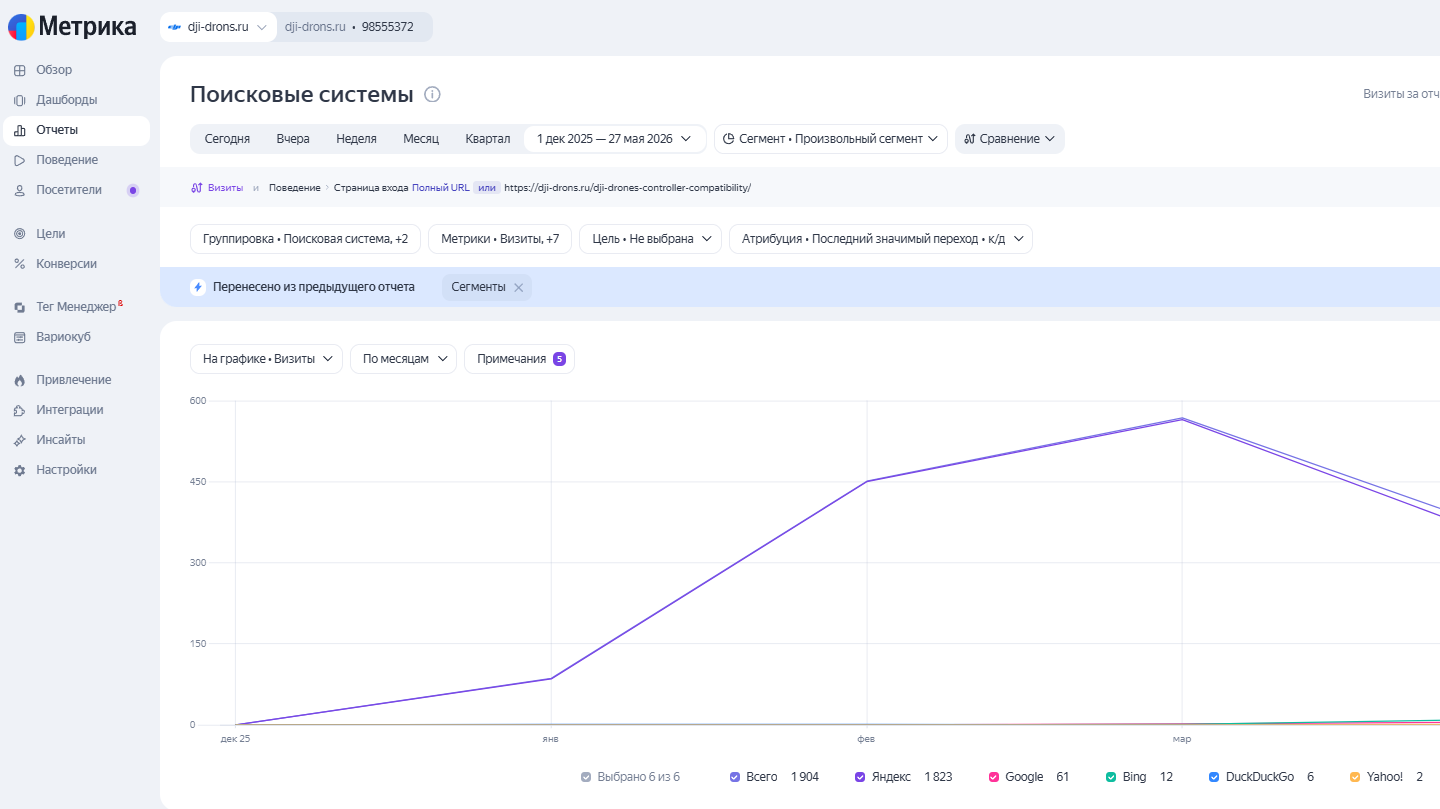Select the Неделя period tab

point(356,139)
